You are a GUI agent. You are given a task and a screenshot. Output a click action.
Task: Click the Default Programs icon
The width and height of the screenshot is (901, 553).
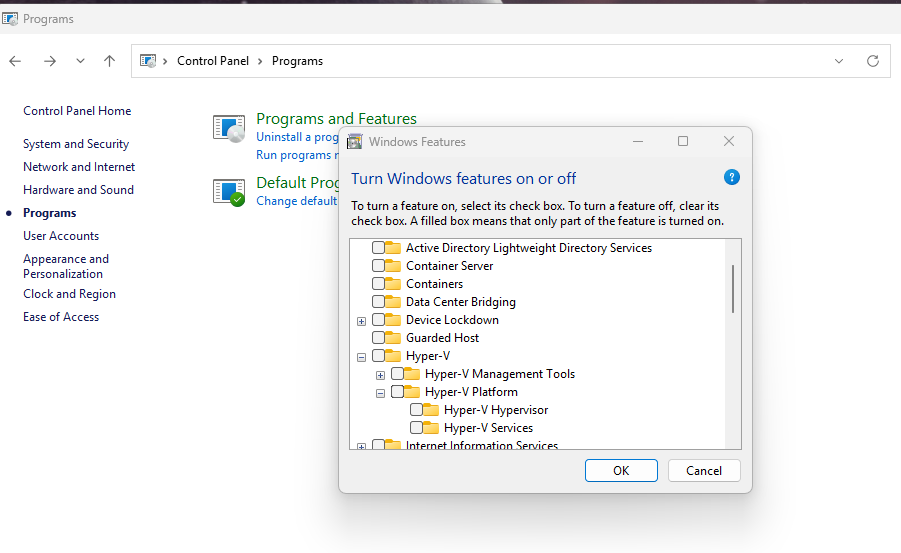pyautogui.click(x=229, y=191)
